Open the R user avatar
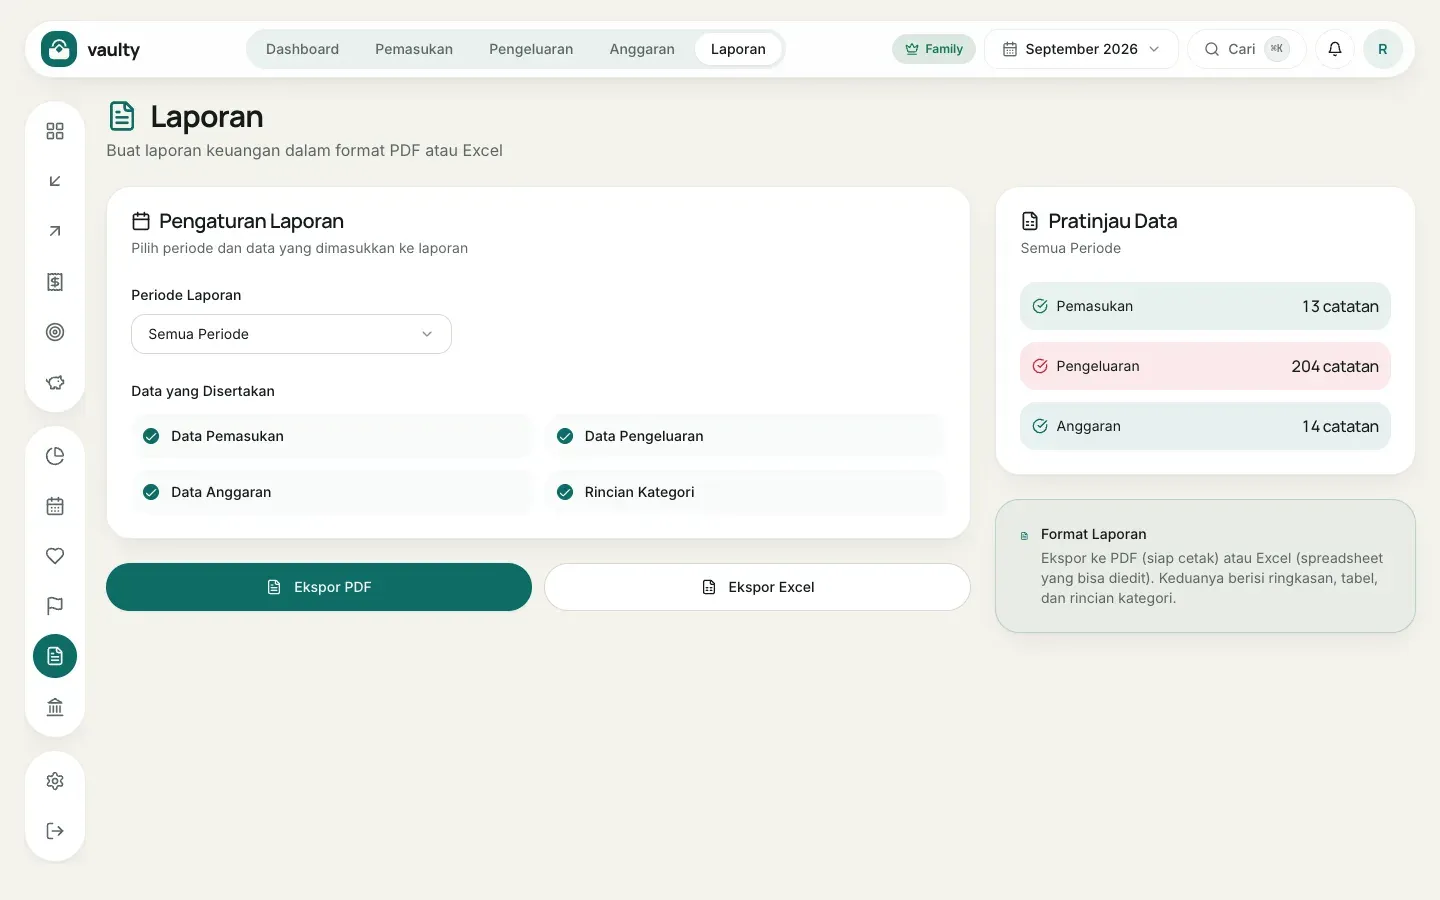Screen dimensions: 1440x900 click(1383, 49)
